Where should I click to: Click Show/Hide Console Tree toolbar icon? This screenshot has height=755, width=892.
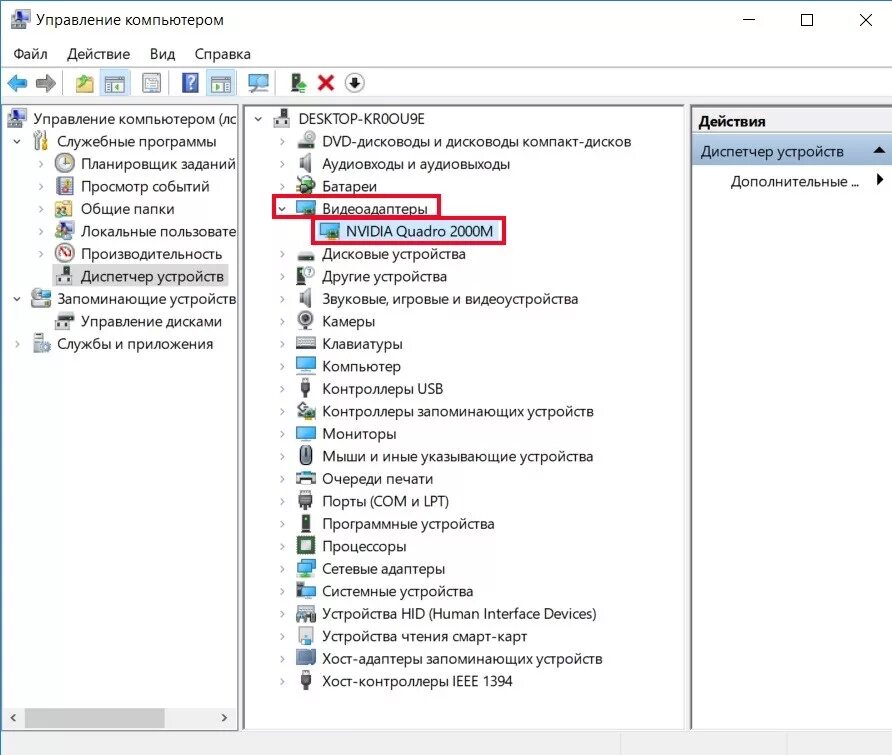pos(115,83)
